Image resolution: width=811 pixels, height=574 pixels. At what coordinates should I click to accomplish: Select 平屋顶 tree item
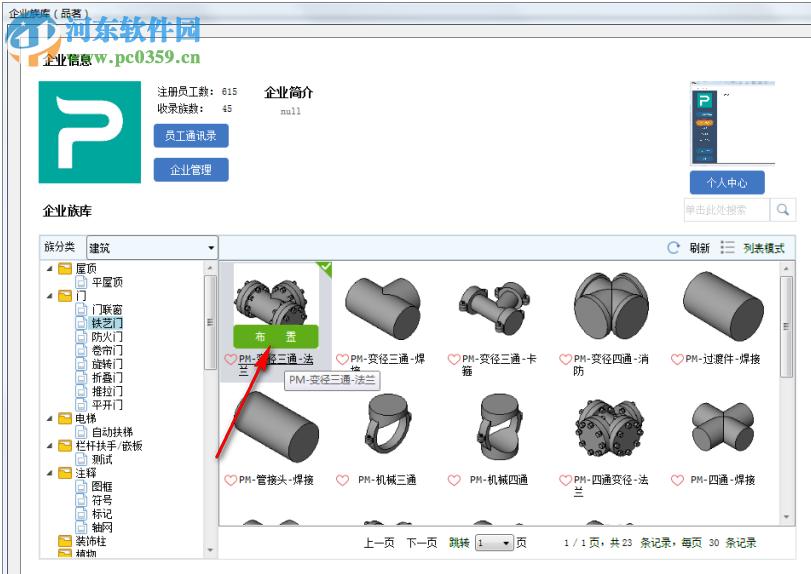107,282
